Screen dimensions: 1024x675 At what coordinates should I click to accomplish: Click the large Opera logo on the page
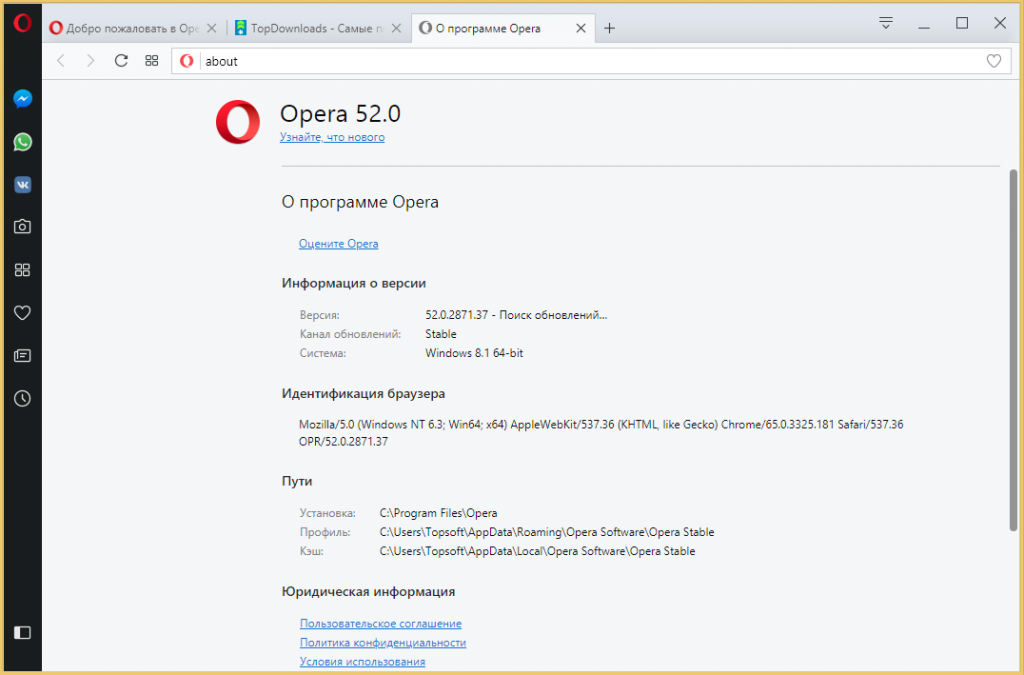[238, 122]
